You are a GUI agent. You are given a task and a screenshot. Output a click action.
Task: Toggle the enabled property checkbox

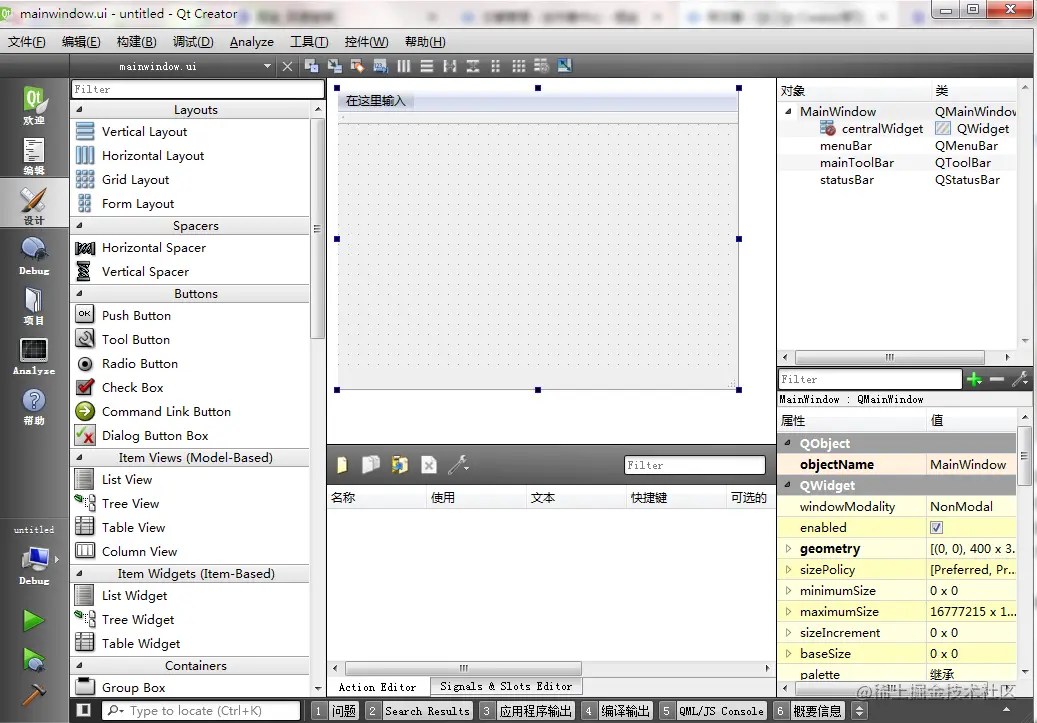click(x=936, y=527)
